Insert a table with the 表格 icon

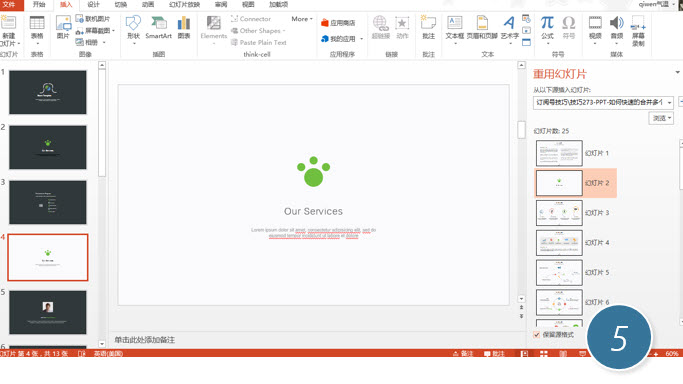tap(37, 23)
